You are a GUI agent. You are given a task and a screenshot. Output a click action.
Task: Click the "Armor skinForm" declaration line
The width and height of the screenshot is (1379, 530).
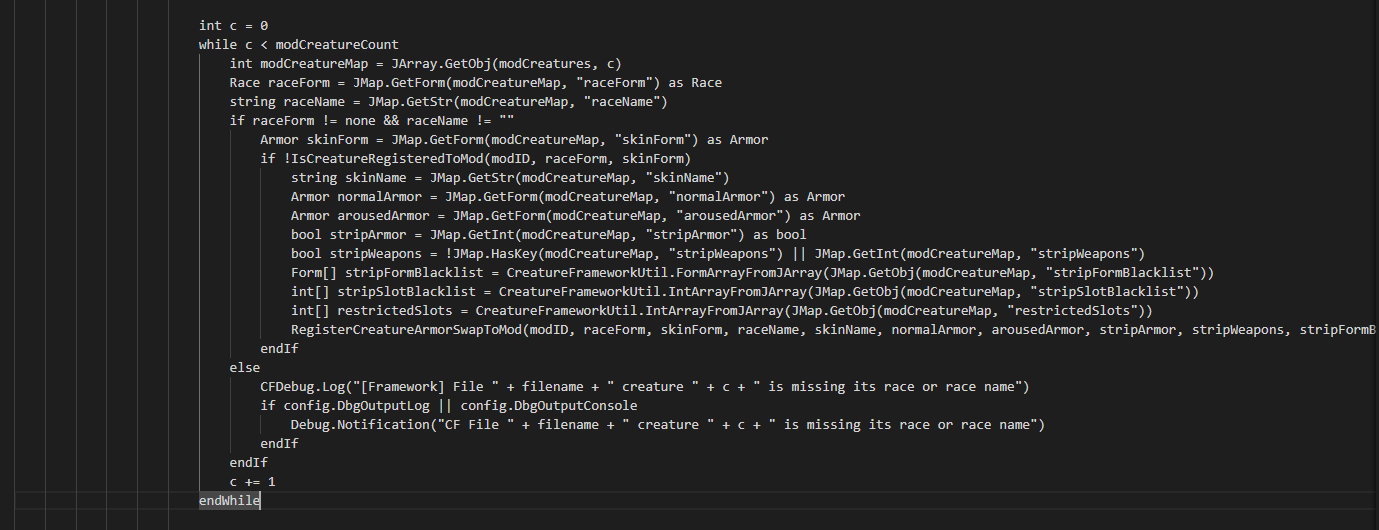[x=514, y=139]
